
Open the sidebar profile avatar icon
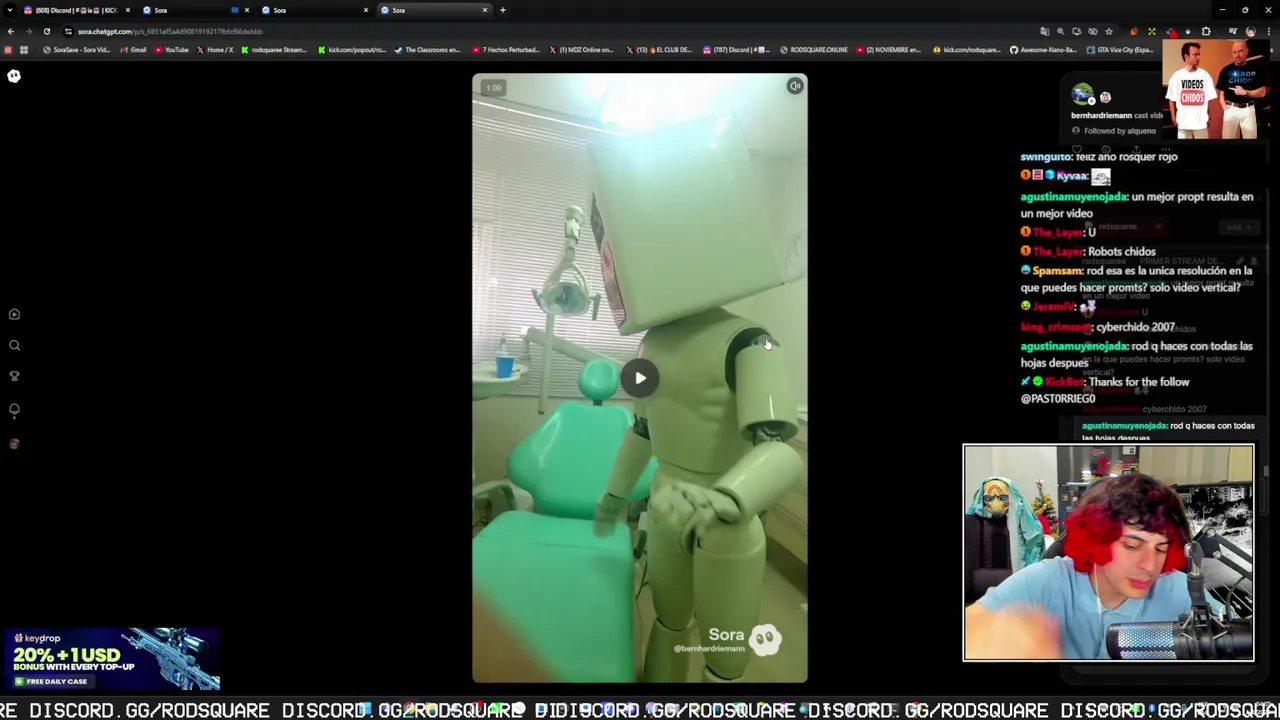tap(14, 443)
